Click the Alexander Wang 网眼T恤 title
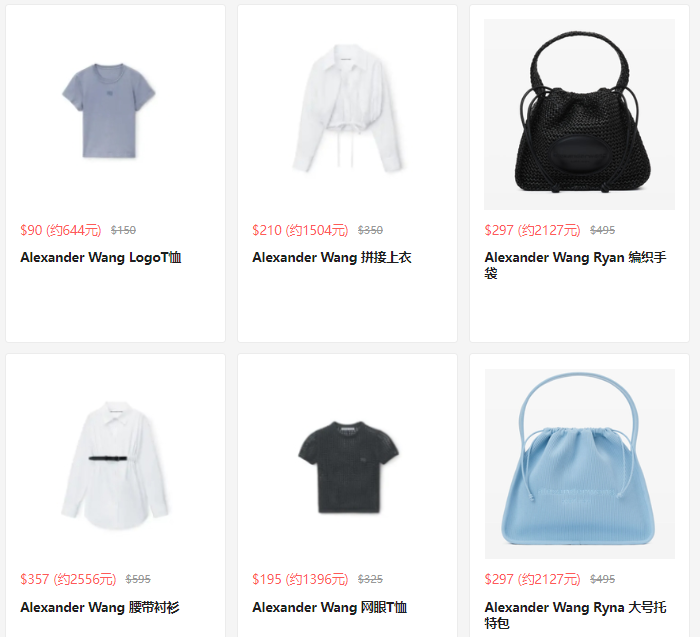The image size is (700, 637). (329, 607)
